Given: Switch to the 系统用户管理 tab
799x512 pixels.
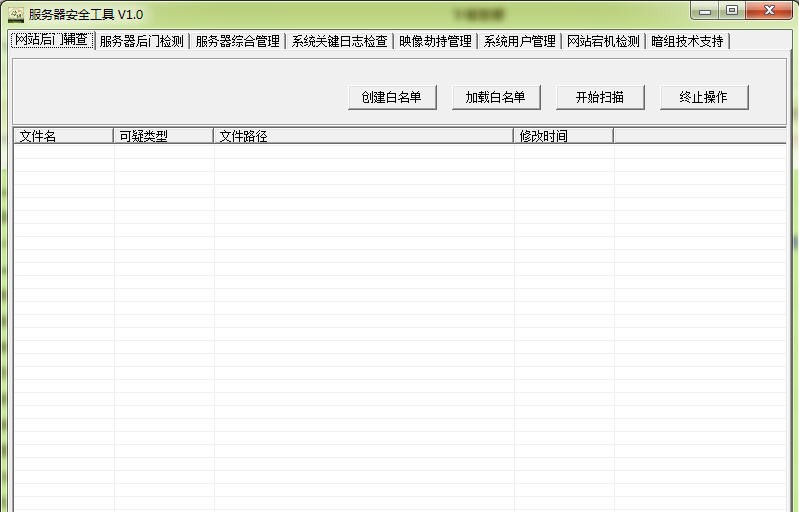Looking at the screenshot, I should [519, 41].
